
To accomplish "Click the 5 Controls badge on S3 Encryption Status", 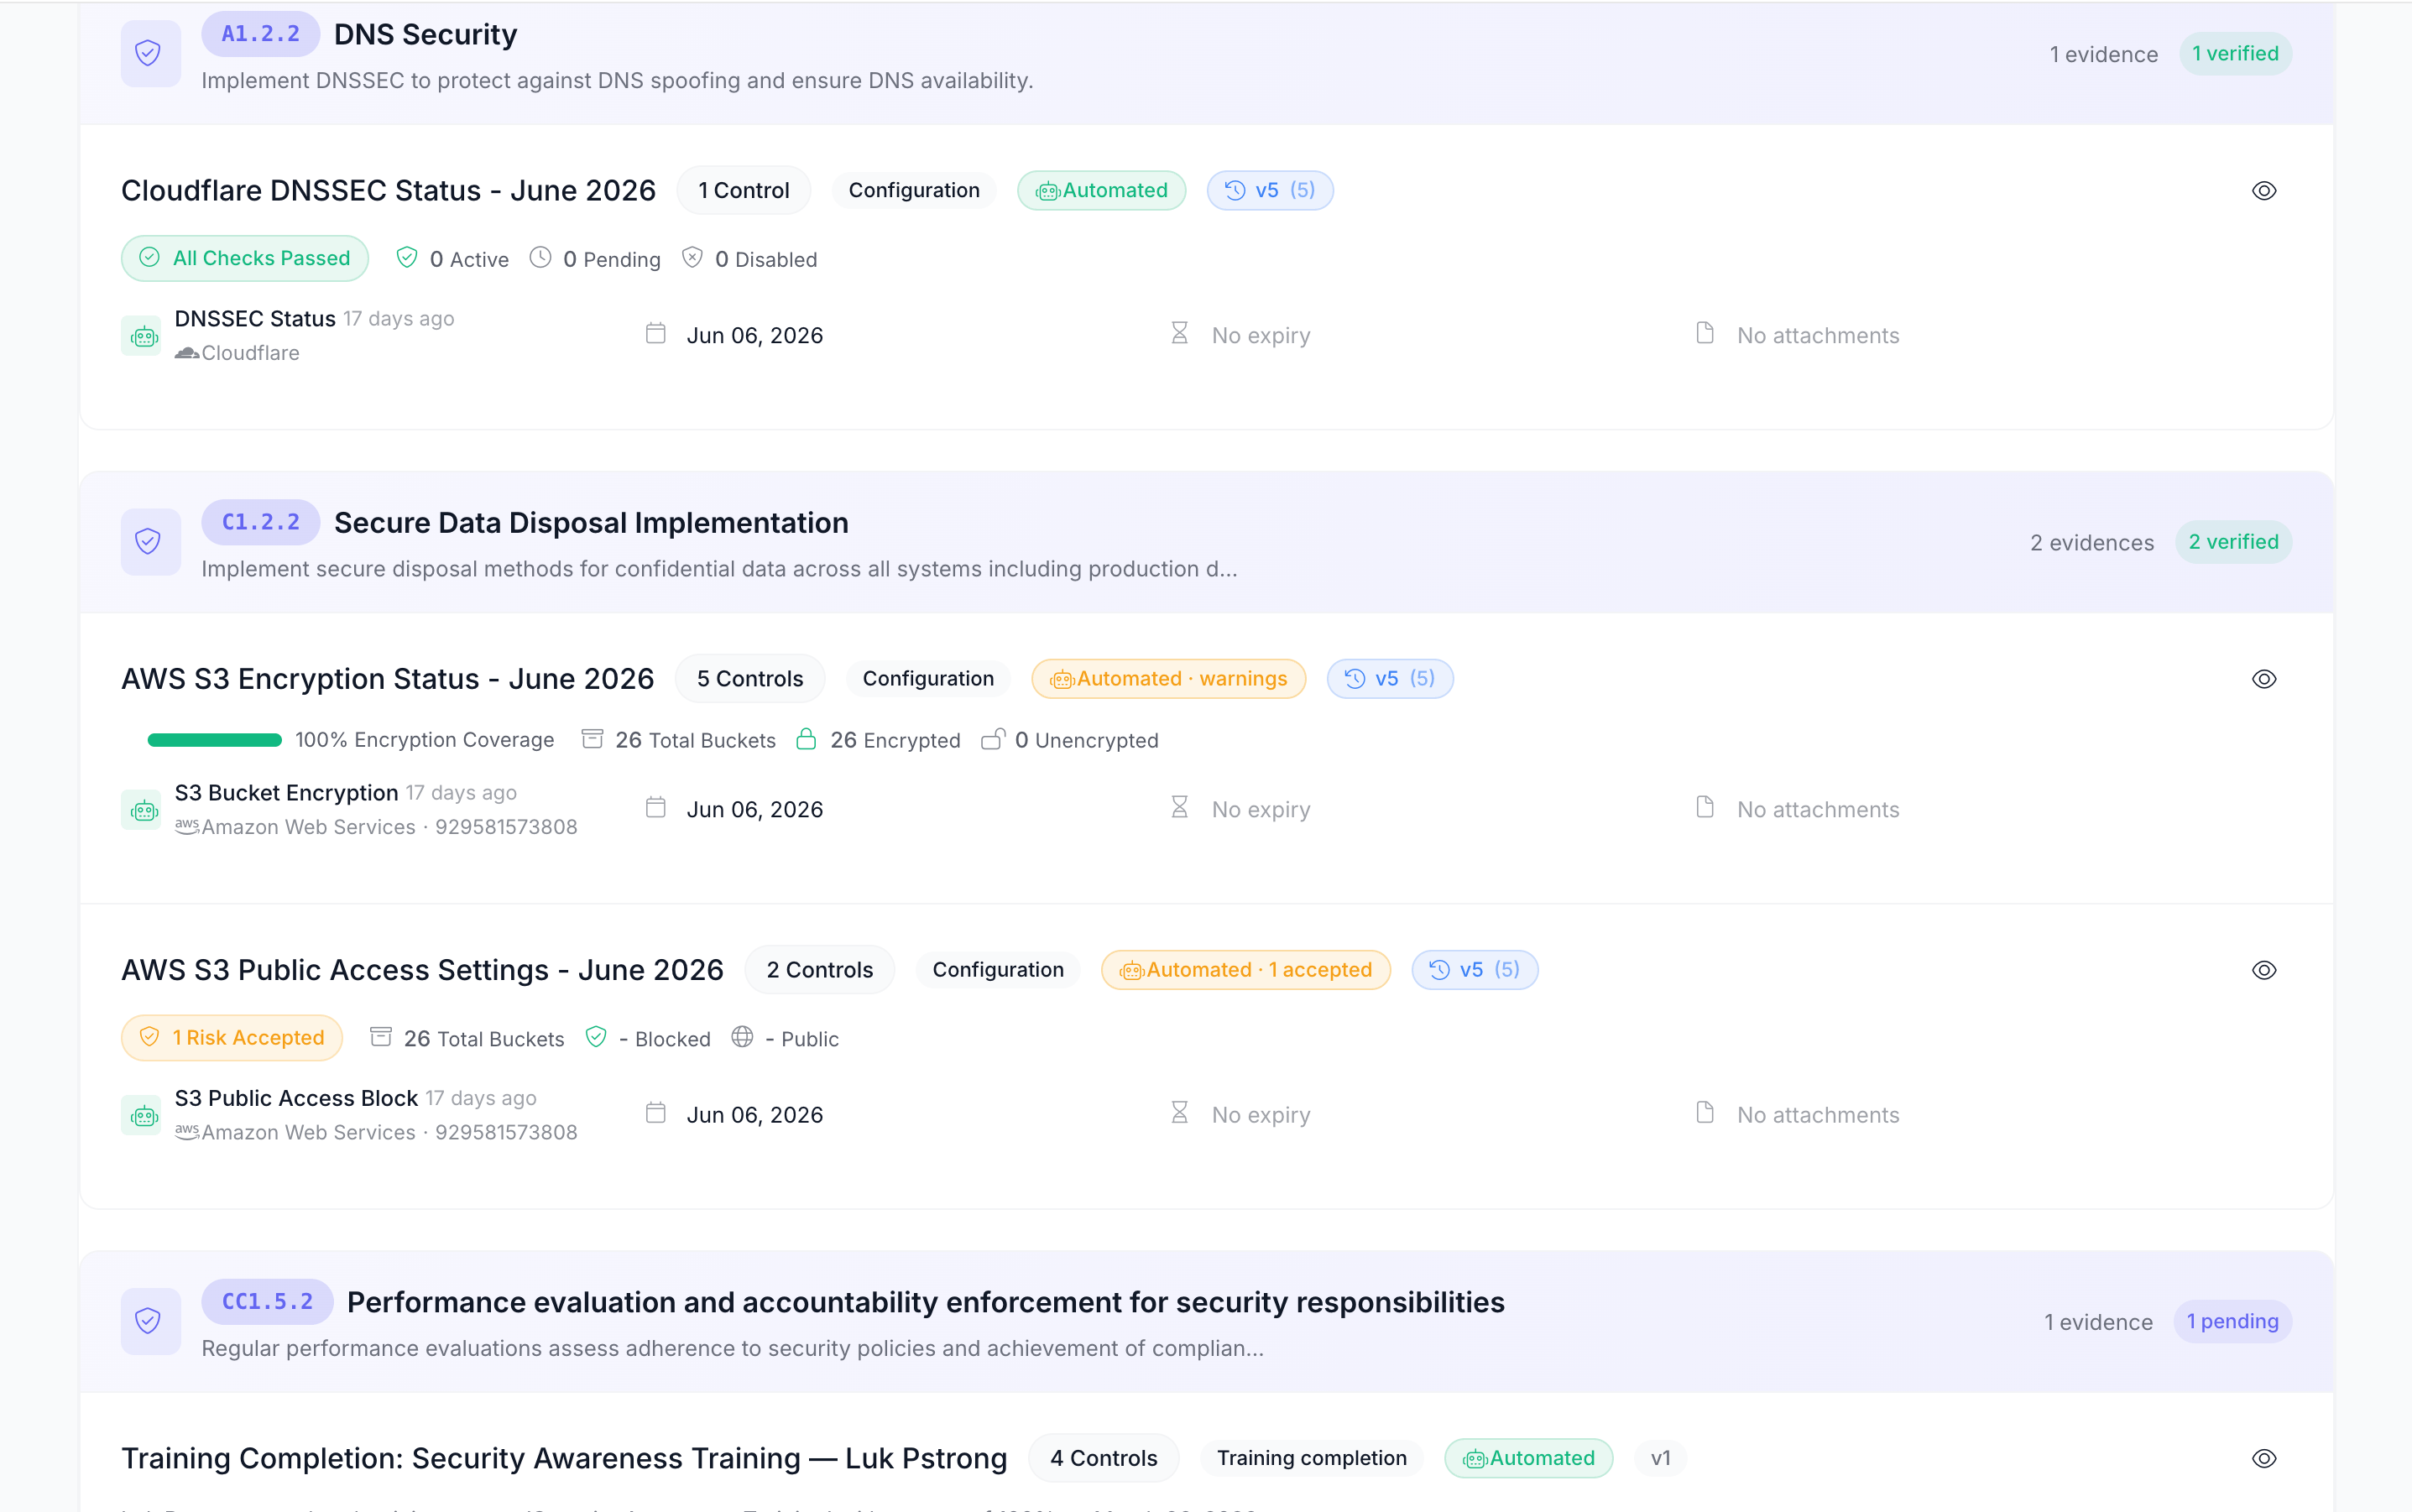I will 750,679.
